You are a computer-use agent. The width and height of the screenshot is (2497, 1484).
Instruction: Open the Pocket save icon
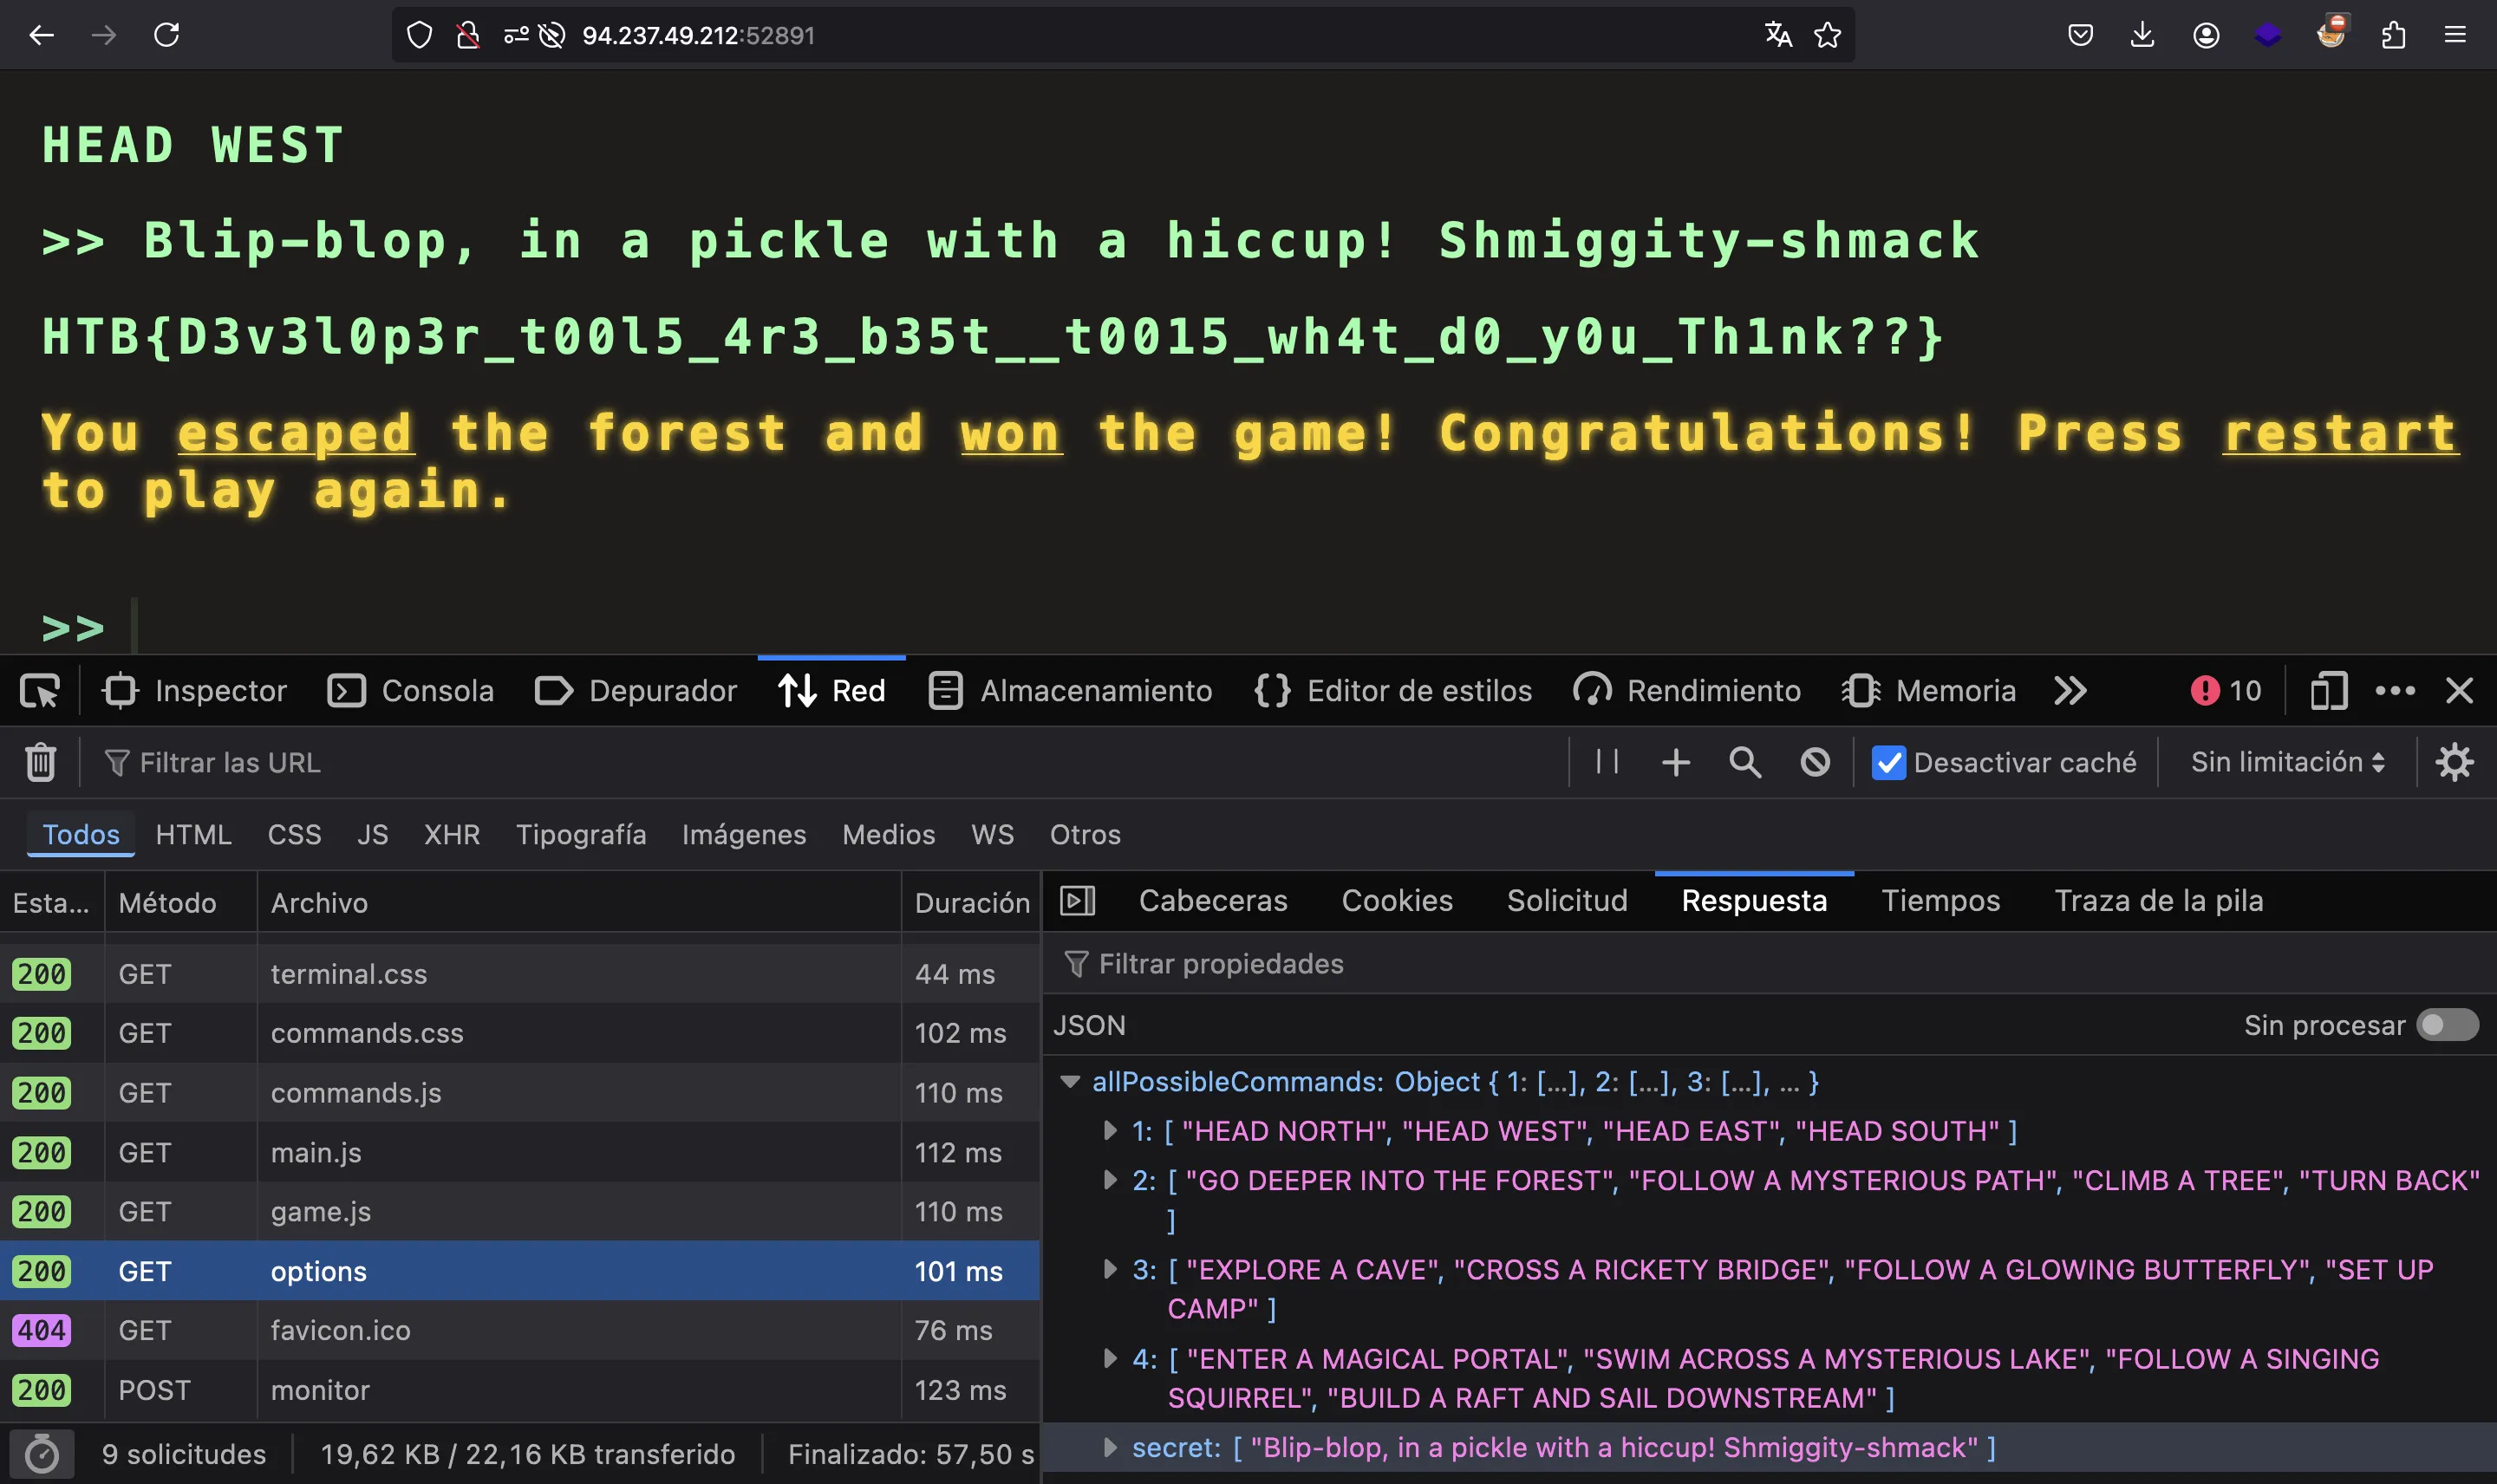(2080, 35)
